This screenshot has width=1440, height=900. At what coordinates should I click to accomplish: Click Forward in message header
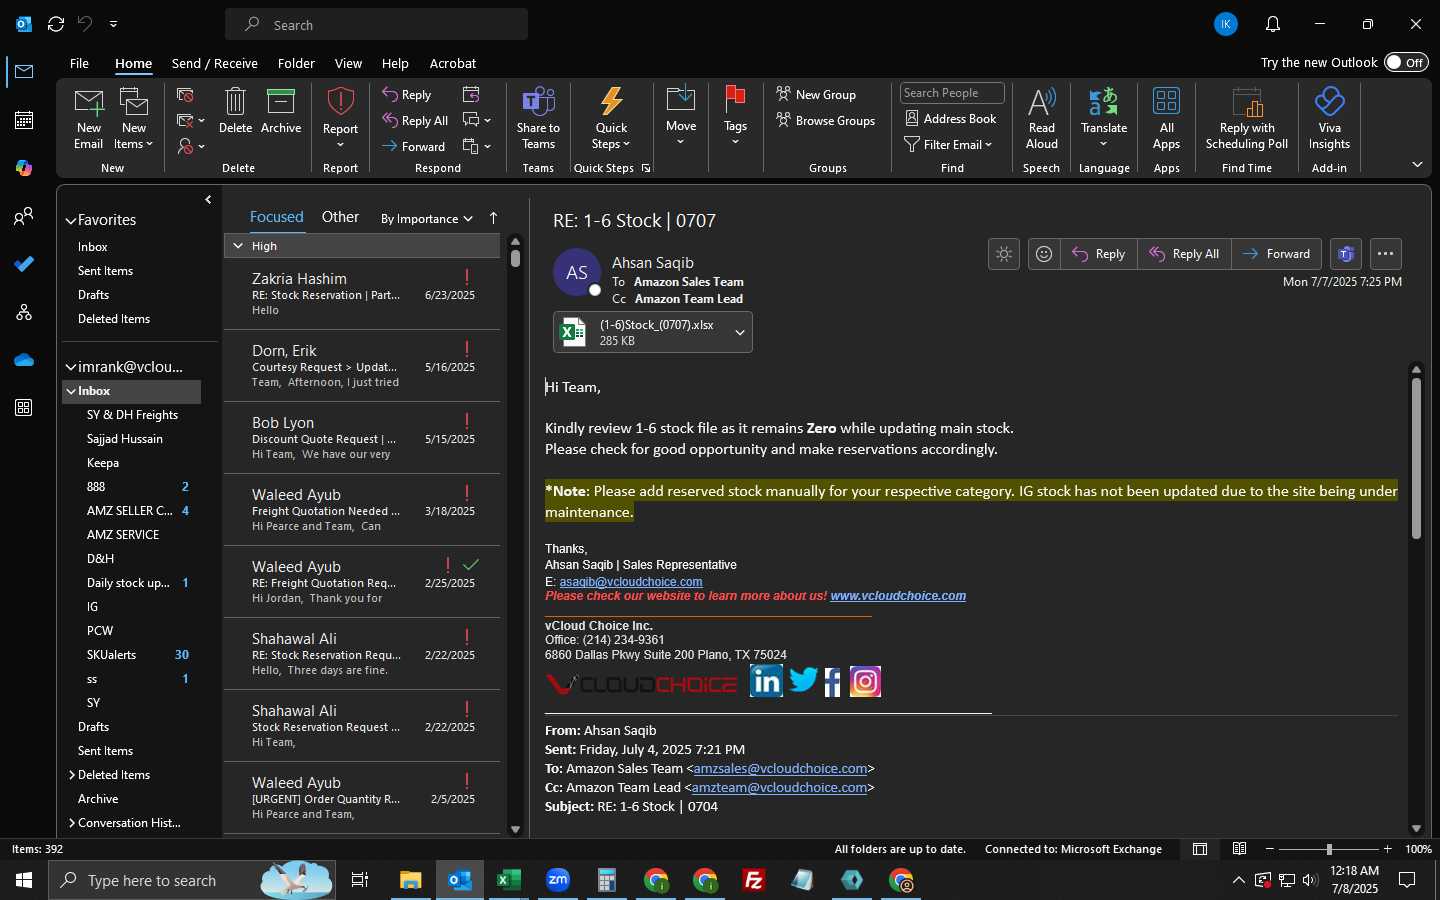click(x=1276, y=254)
